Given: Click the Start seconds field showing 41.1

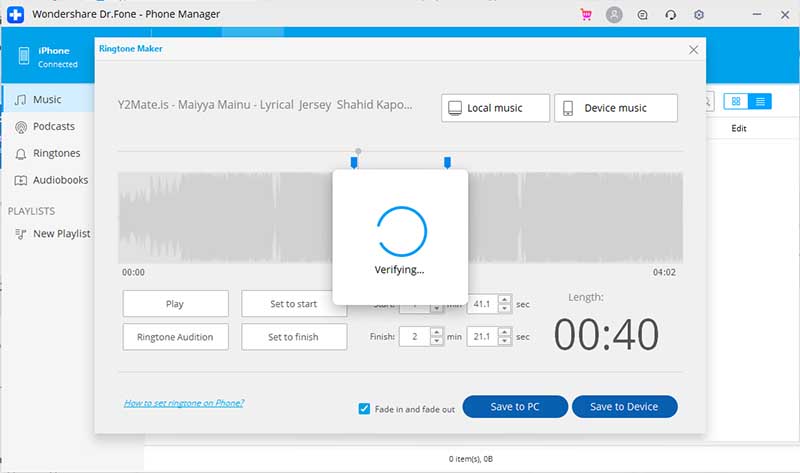Looking at the screenshot, I should coord(482,304).
